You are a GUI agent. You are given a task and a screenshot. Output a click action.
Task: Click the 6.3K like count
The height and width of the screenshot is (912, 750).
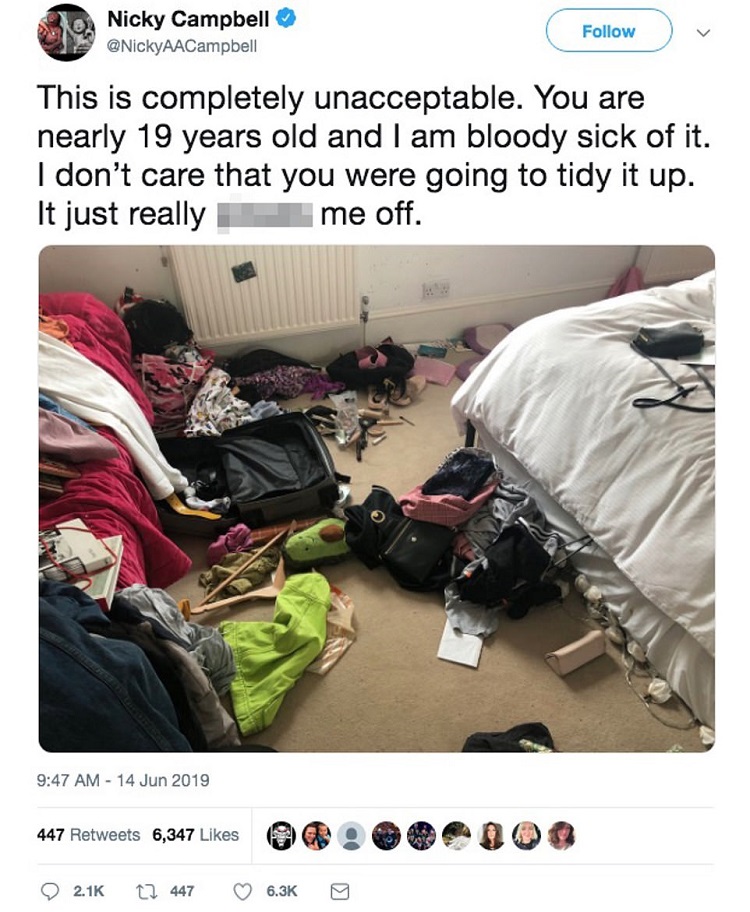pos(282,891)
